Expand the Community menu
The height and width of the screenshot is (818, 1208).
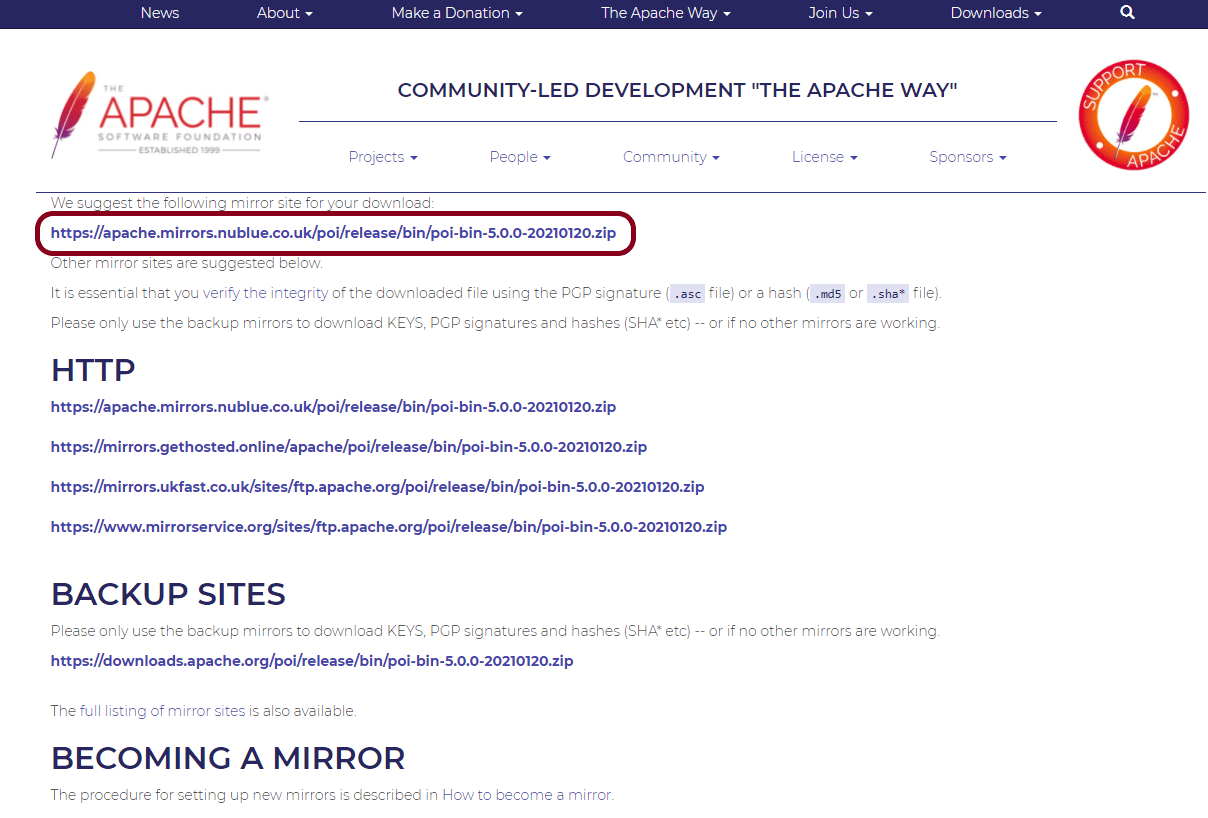coord(671,157)
